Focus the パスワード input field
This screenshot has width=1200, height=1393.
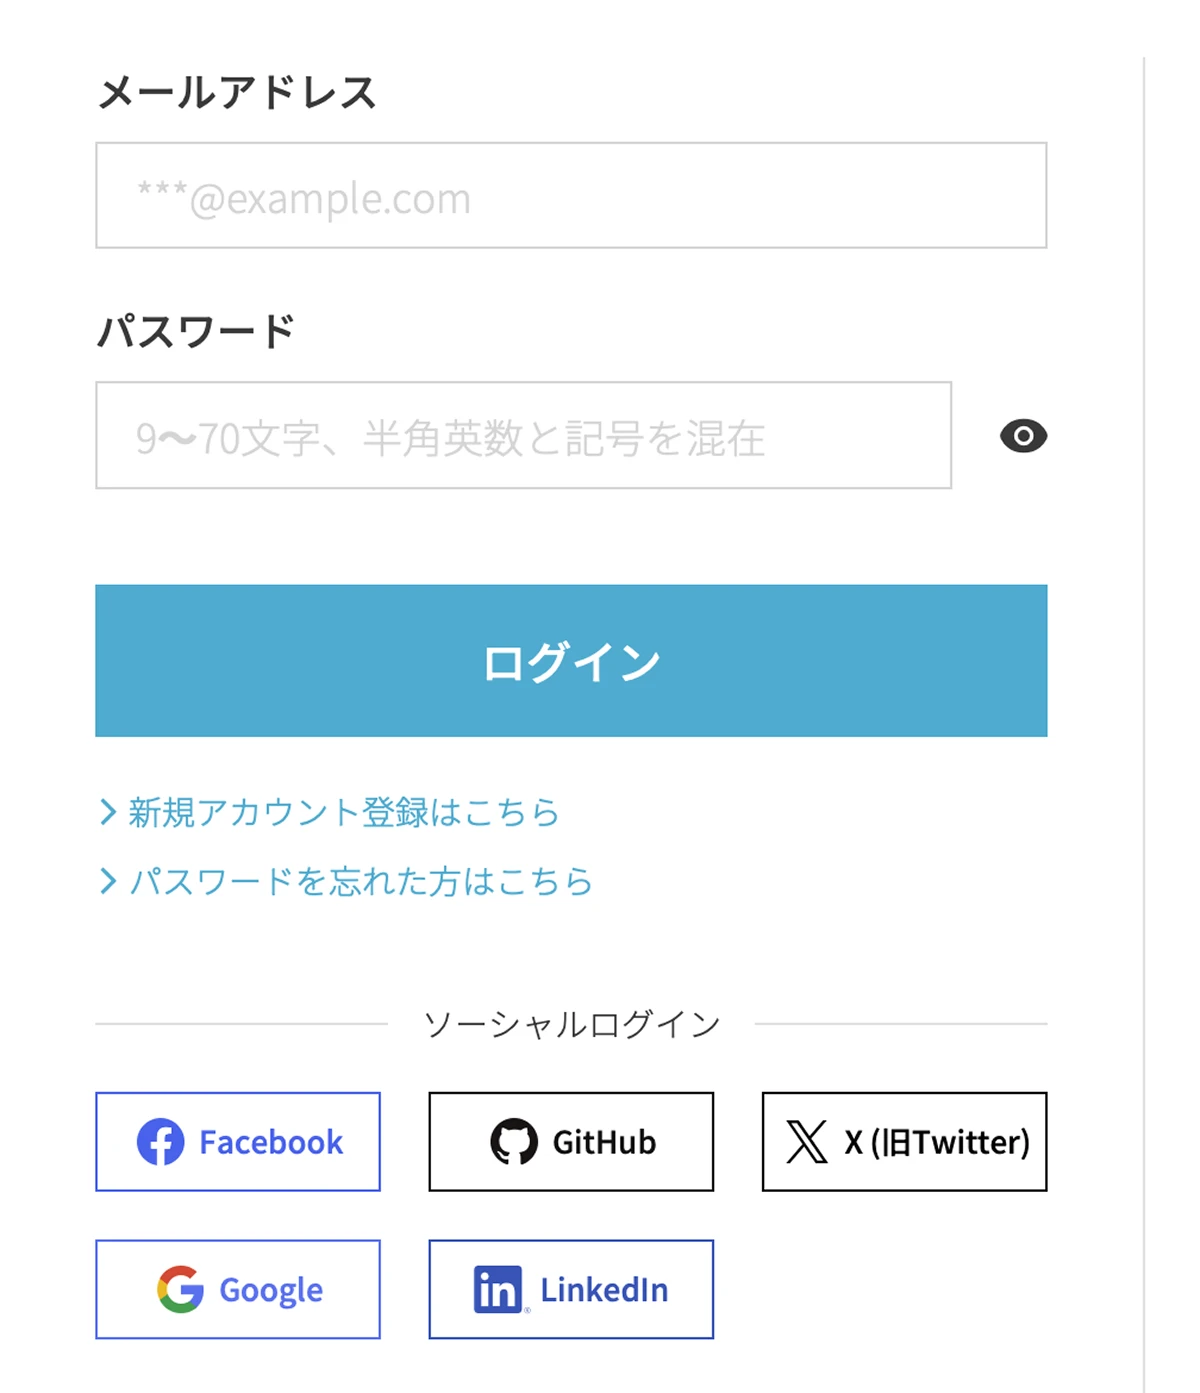coord(523,435)
